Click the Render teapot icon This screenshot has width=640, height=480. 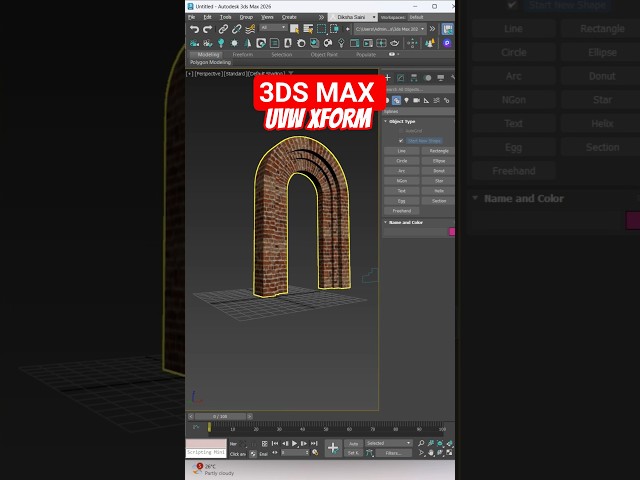point(394,43)
